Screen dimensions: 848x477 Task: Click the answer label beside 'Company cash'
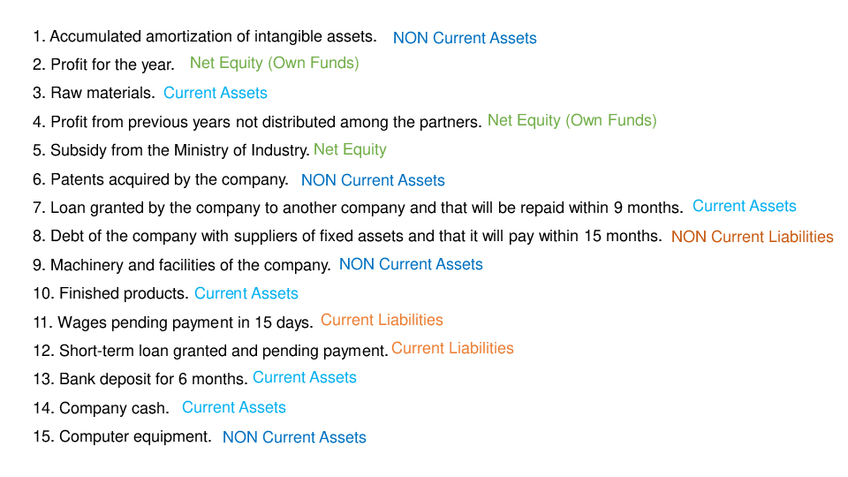[233, 408]
